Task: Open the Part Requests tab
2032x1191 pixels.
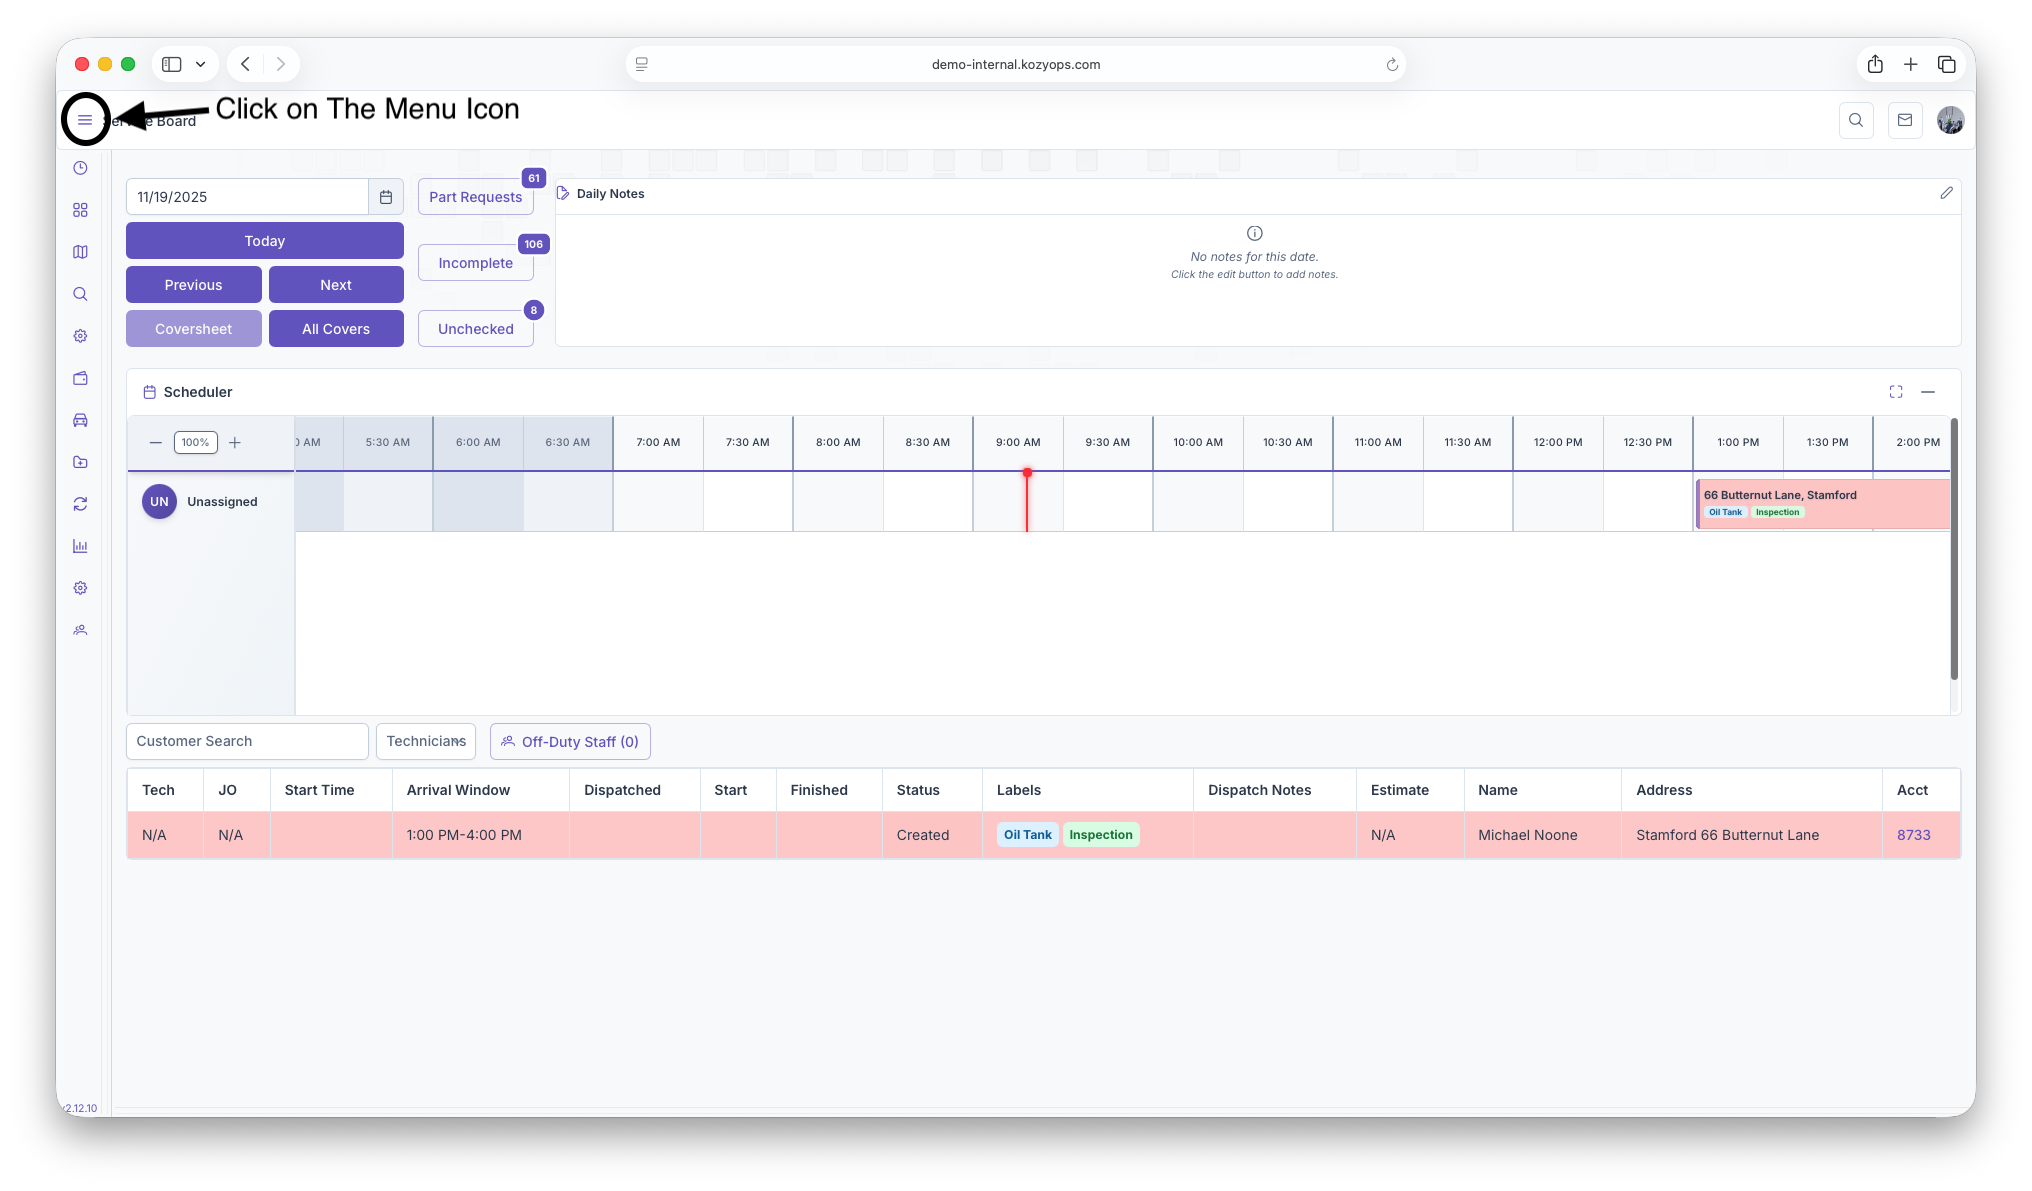Action: (x=475, y=197)
